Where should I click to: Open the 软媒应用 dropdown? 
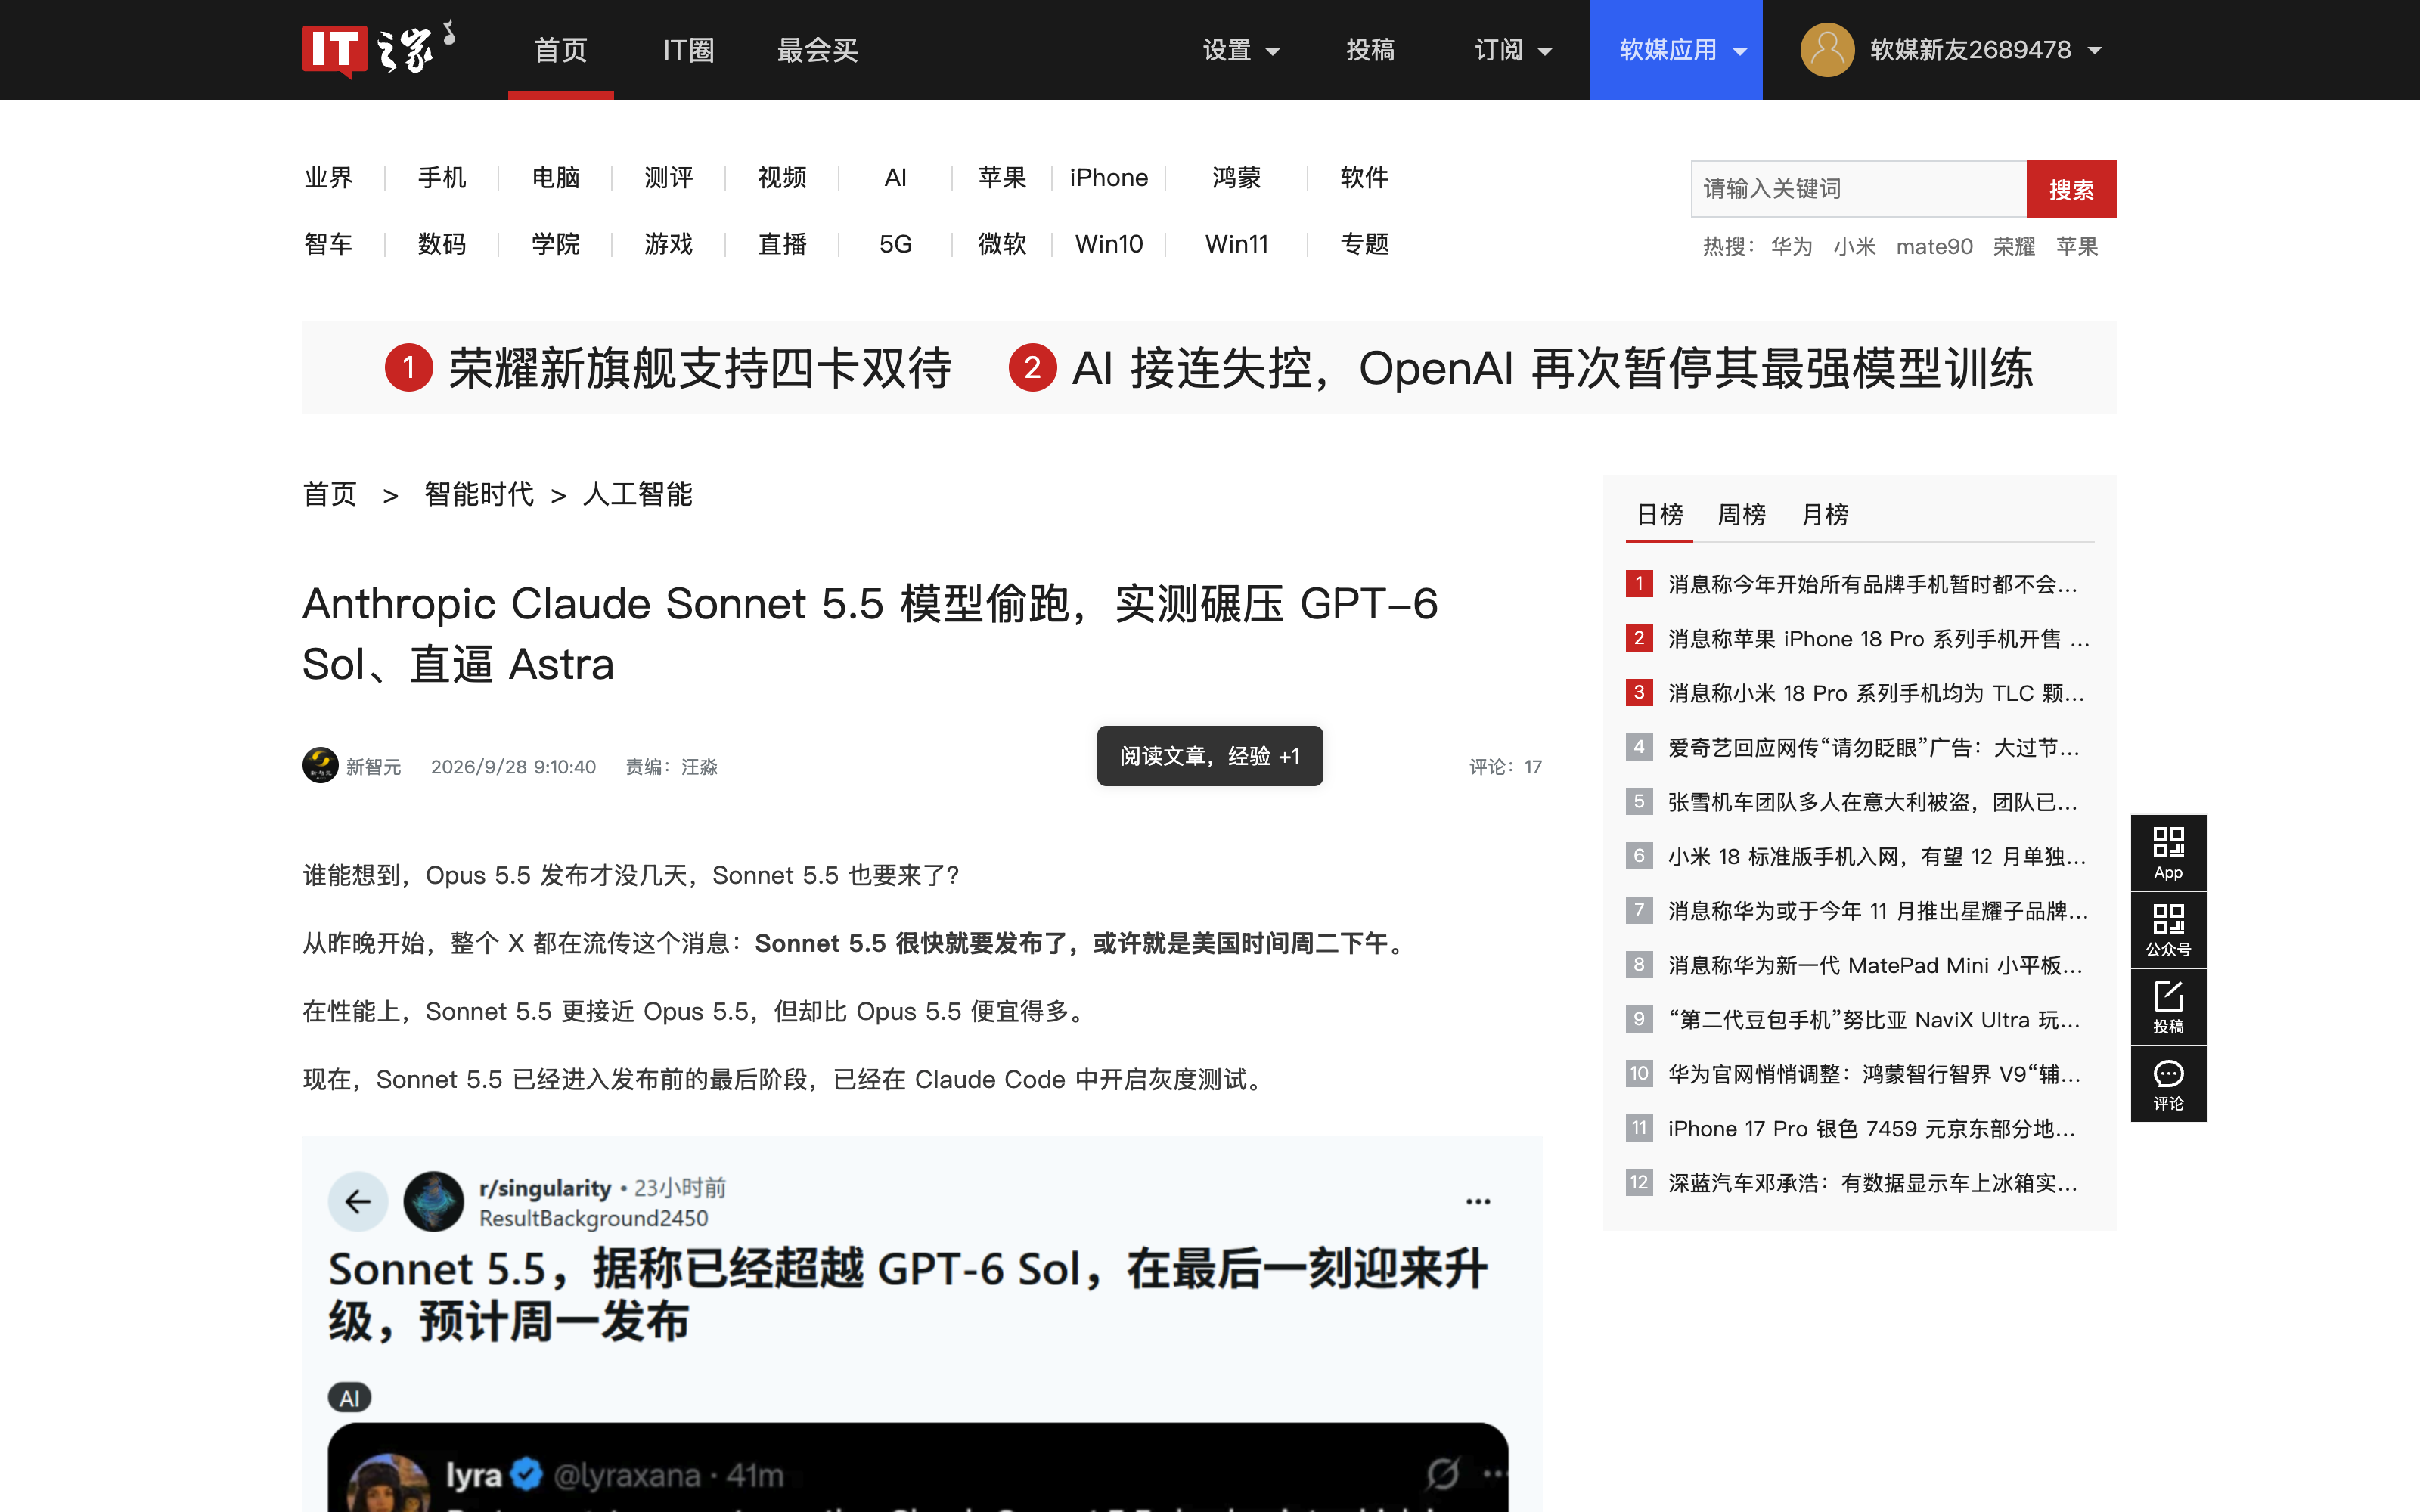click(1676, 50)
